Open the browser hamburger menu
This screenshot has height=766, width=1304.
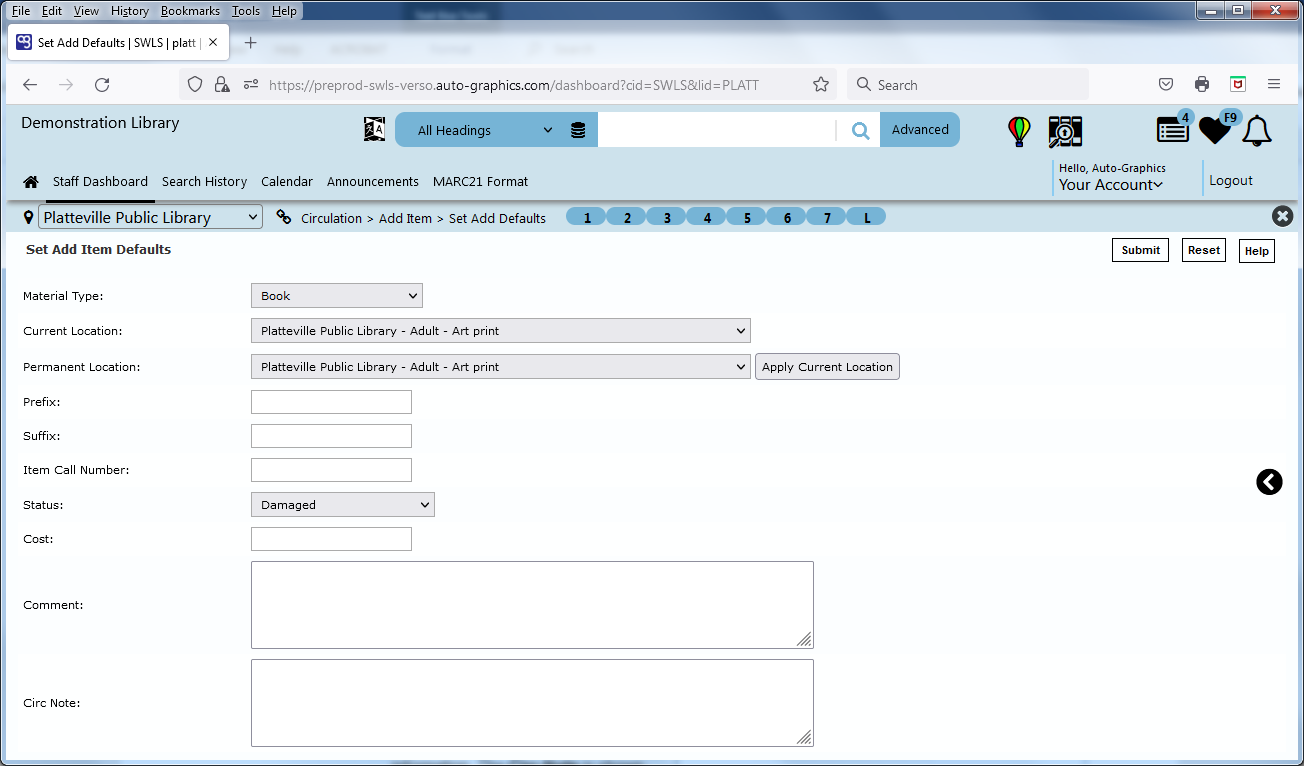coord(1274,85)
